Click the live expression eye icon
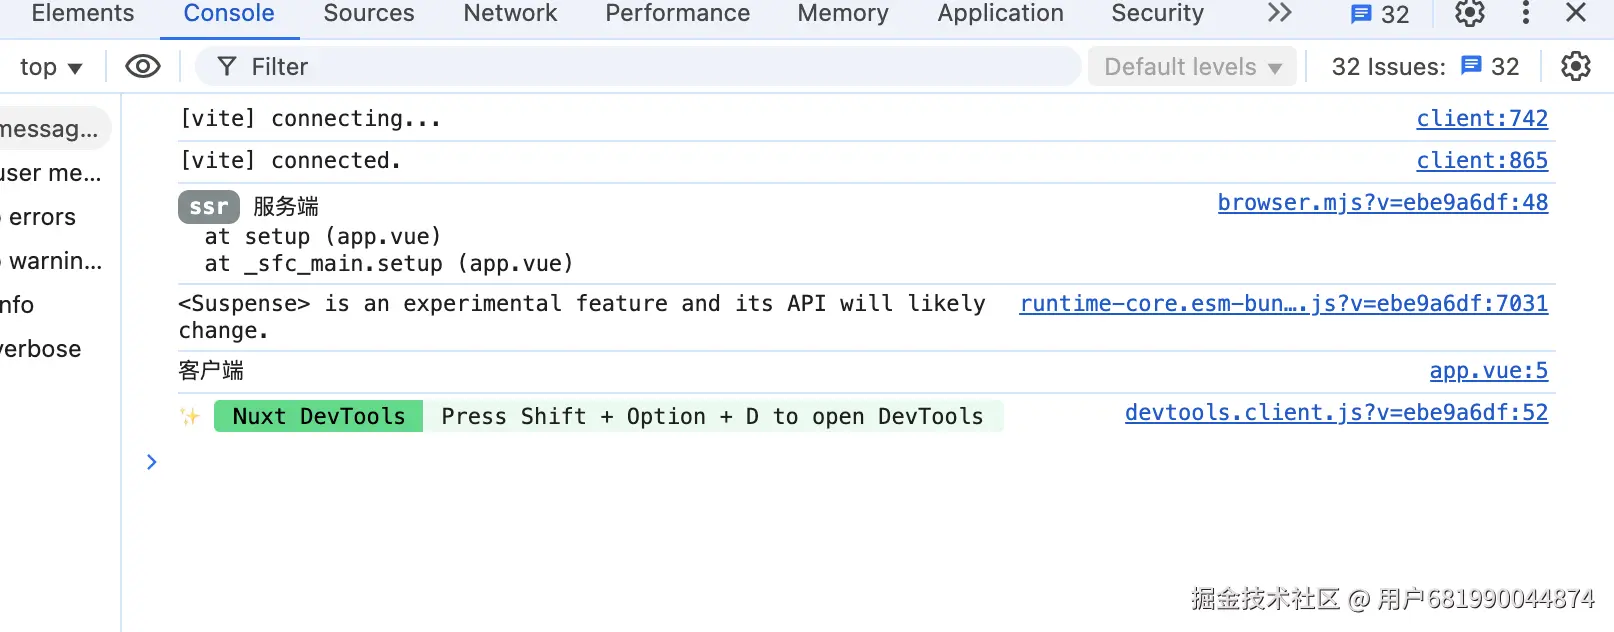1614x632 pixels. coord(143,67)
